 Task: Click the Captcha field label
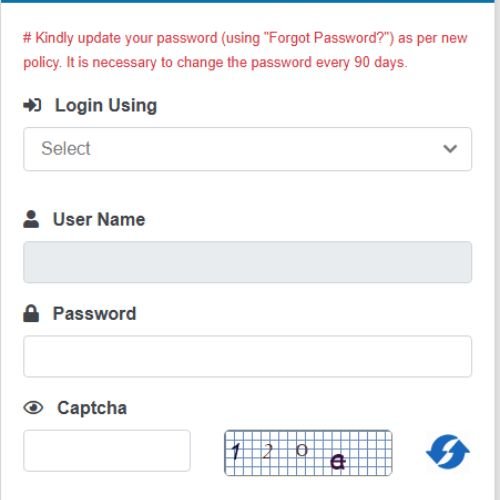pyautogui.click(x=92, y=408)
